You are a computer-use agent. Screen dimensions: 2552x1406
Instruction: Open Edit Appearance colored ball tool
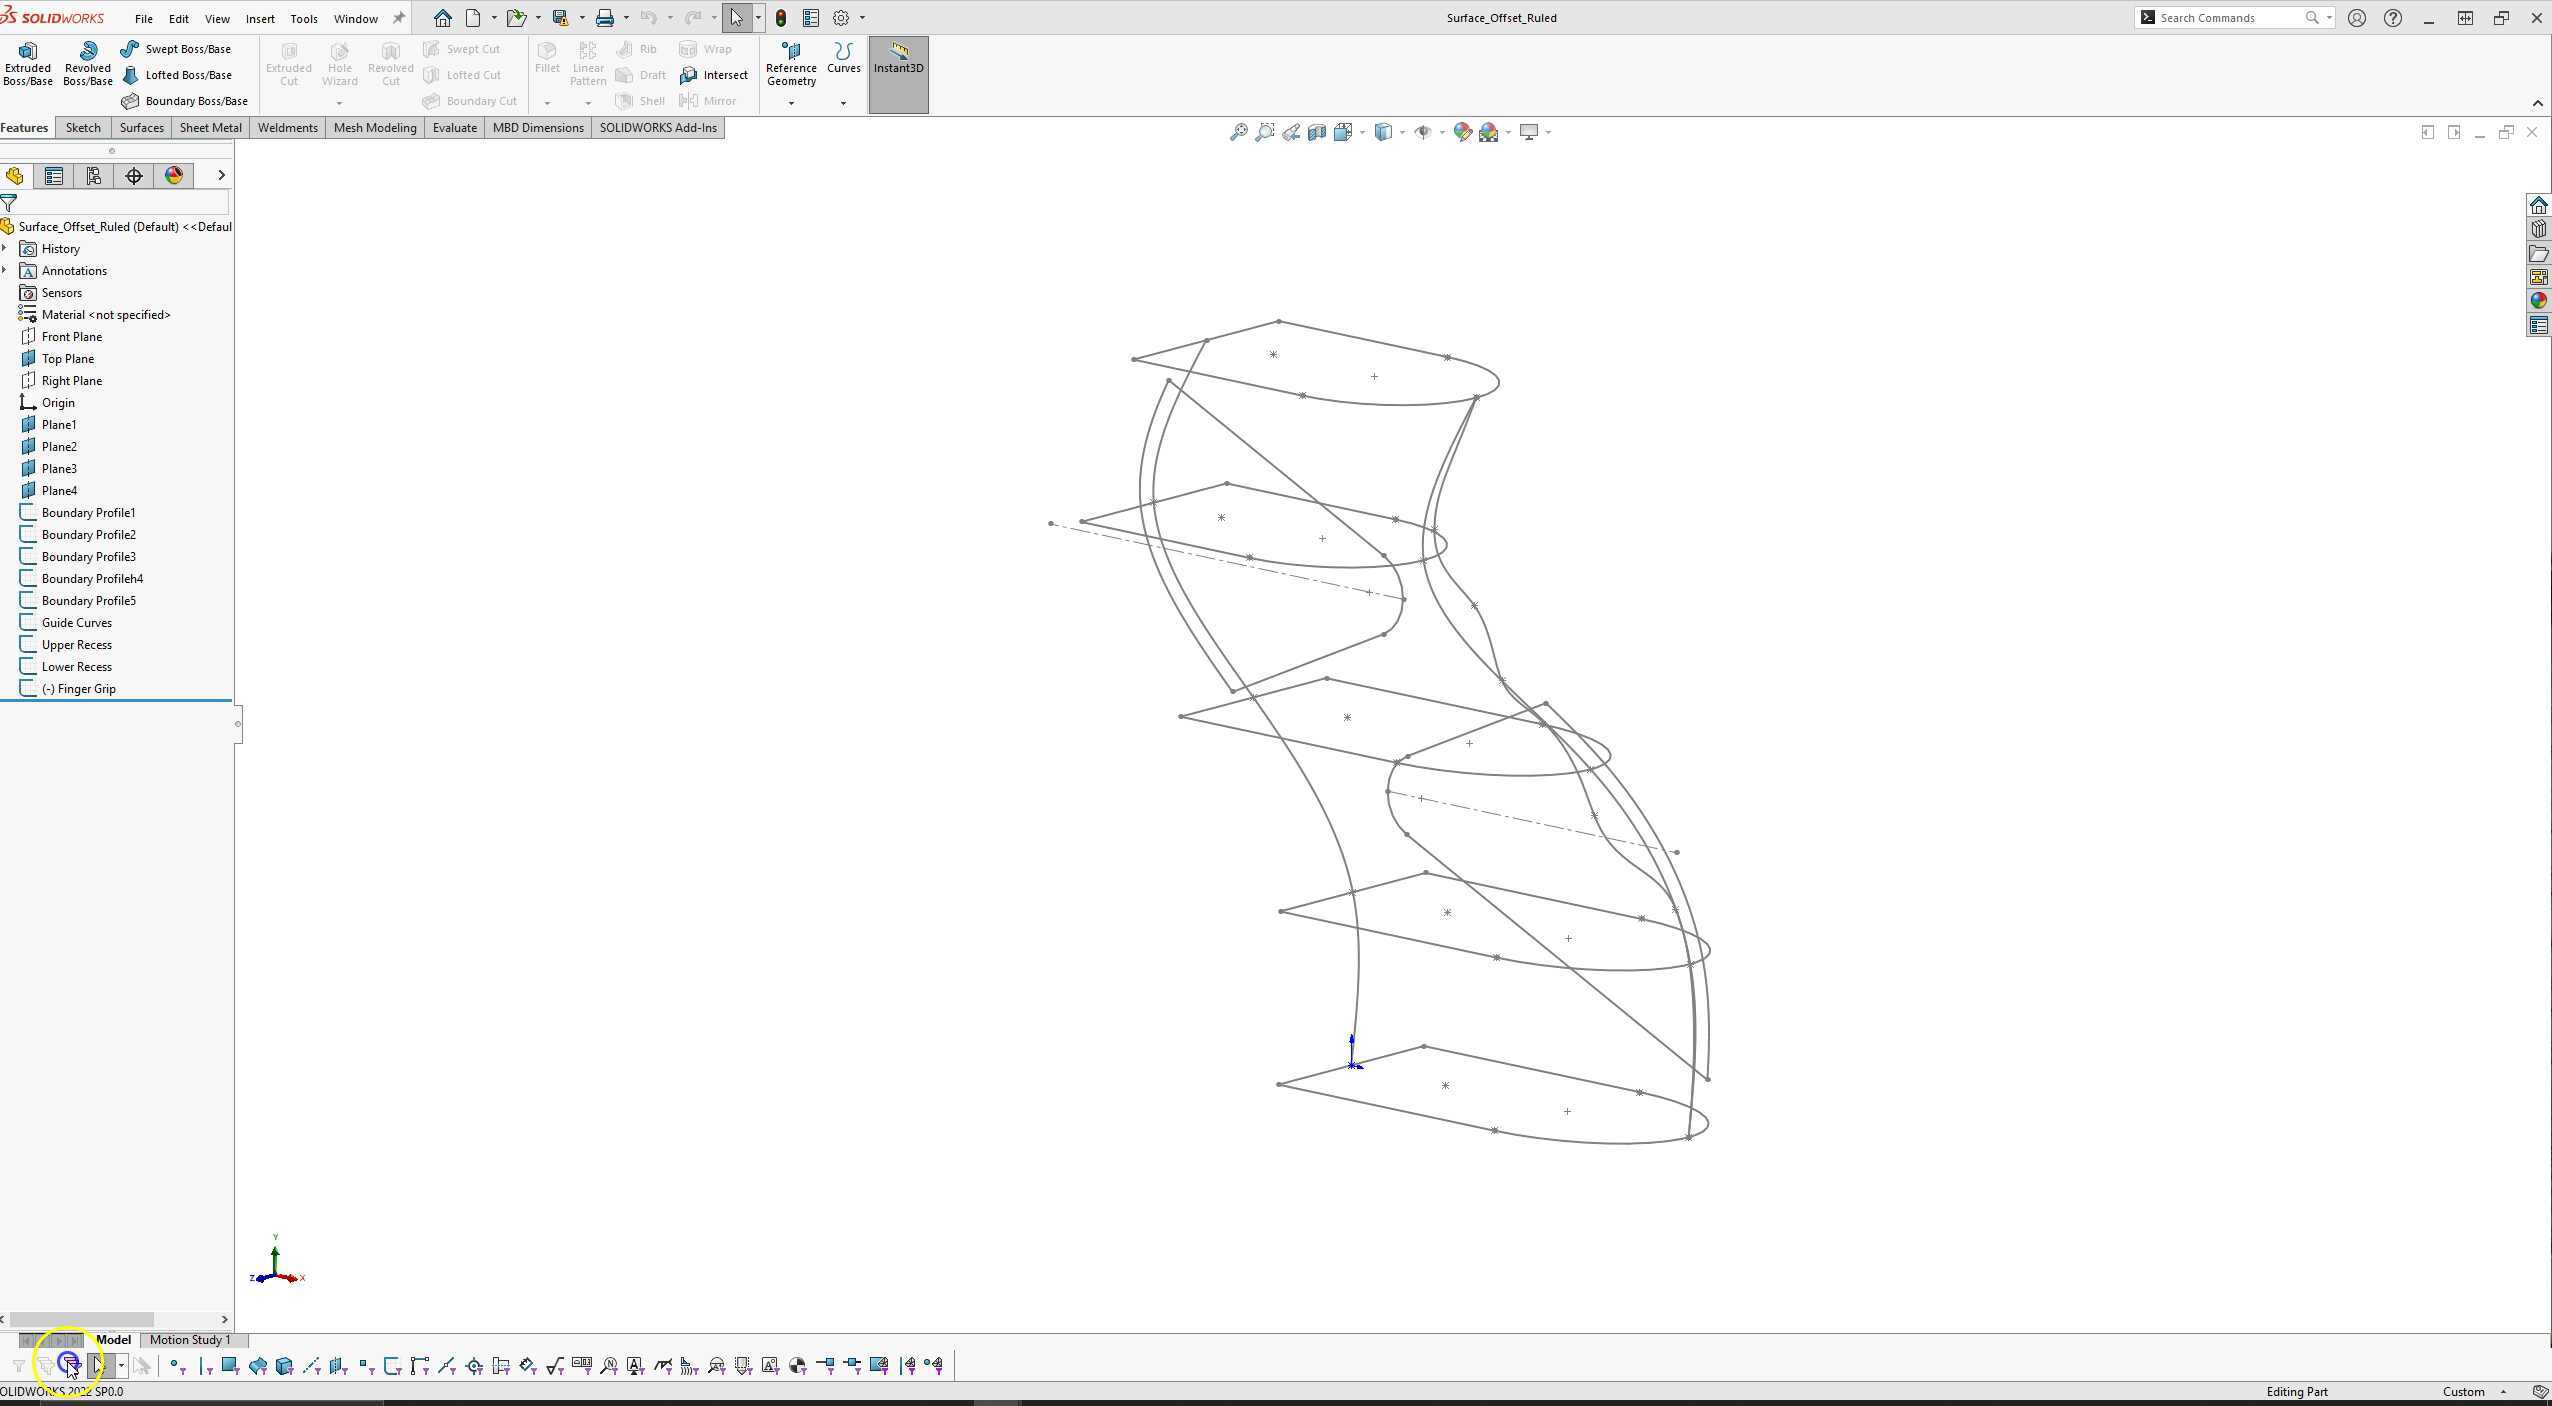point(1463,132)
